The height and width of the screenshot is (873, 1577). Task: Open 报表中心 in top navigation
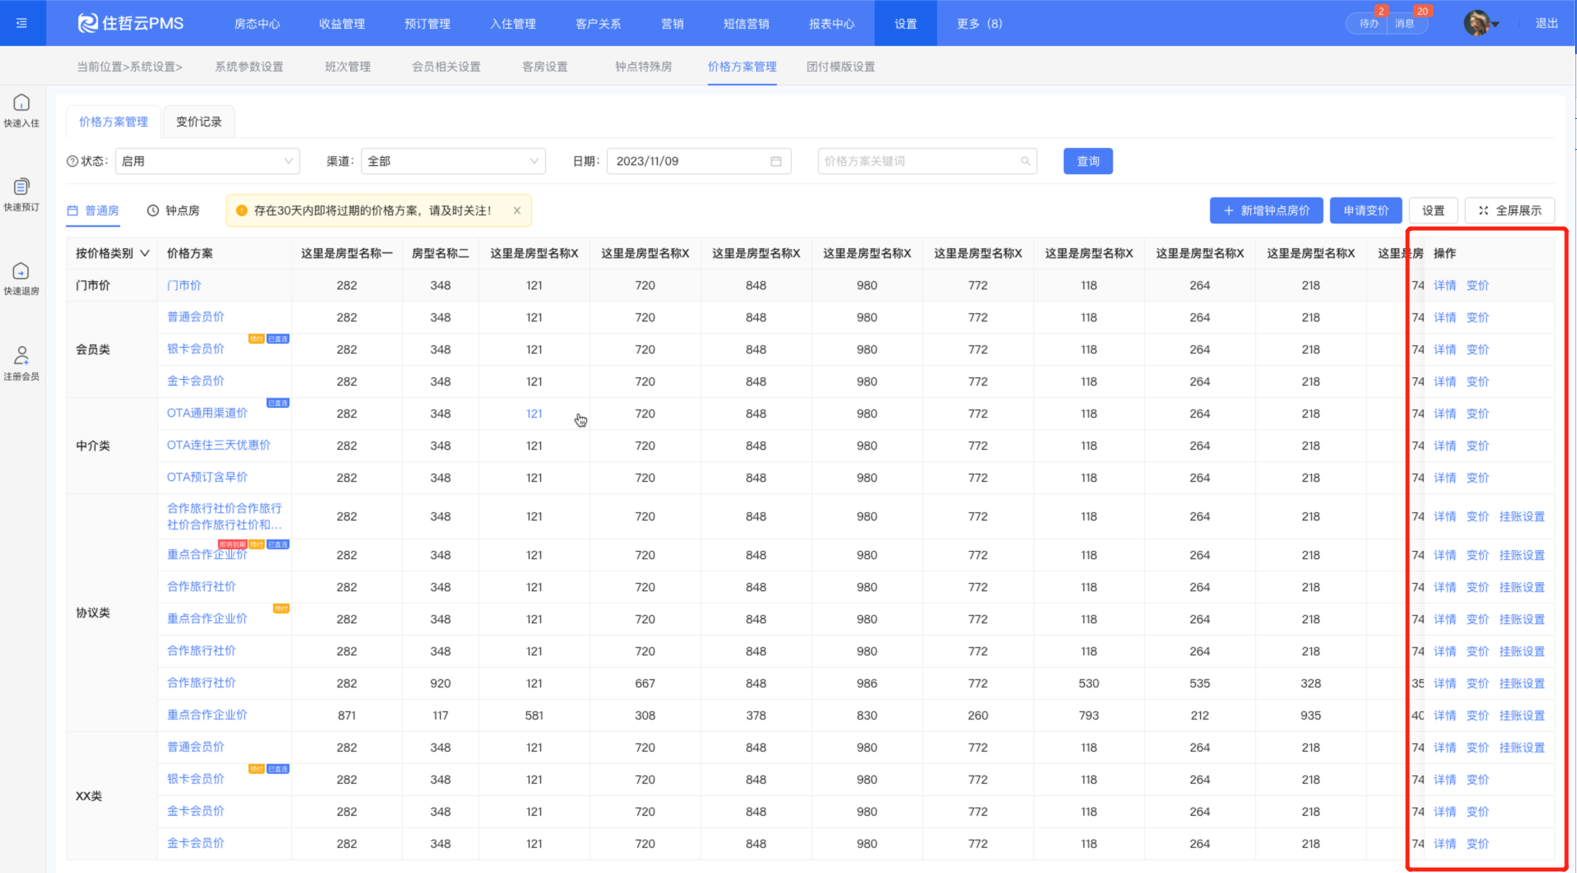832,23
